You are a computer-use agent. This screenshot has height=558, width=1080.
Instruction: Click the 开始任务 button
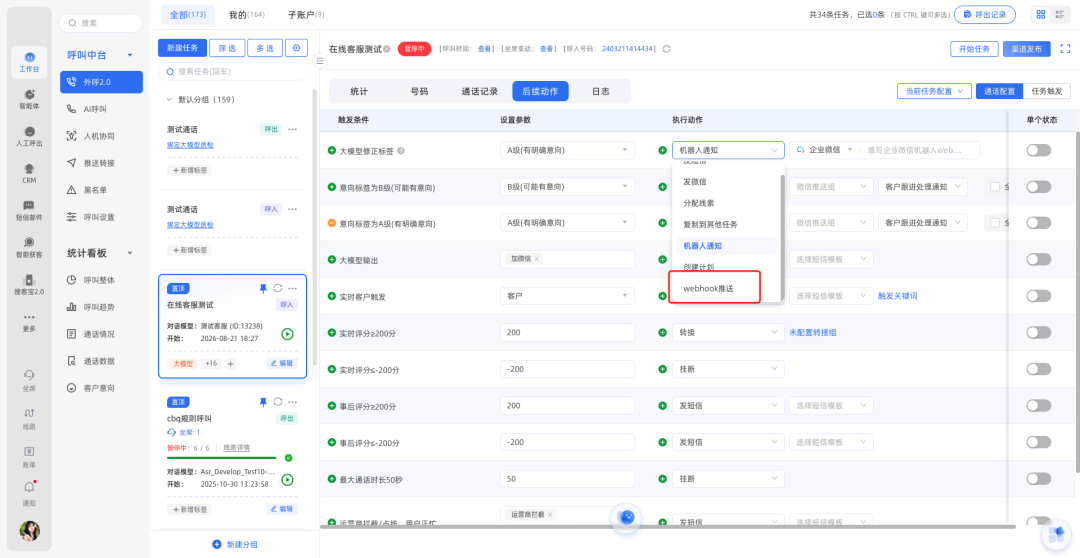coord(973,48)
